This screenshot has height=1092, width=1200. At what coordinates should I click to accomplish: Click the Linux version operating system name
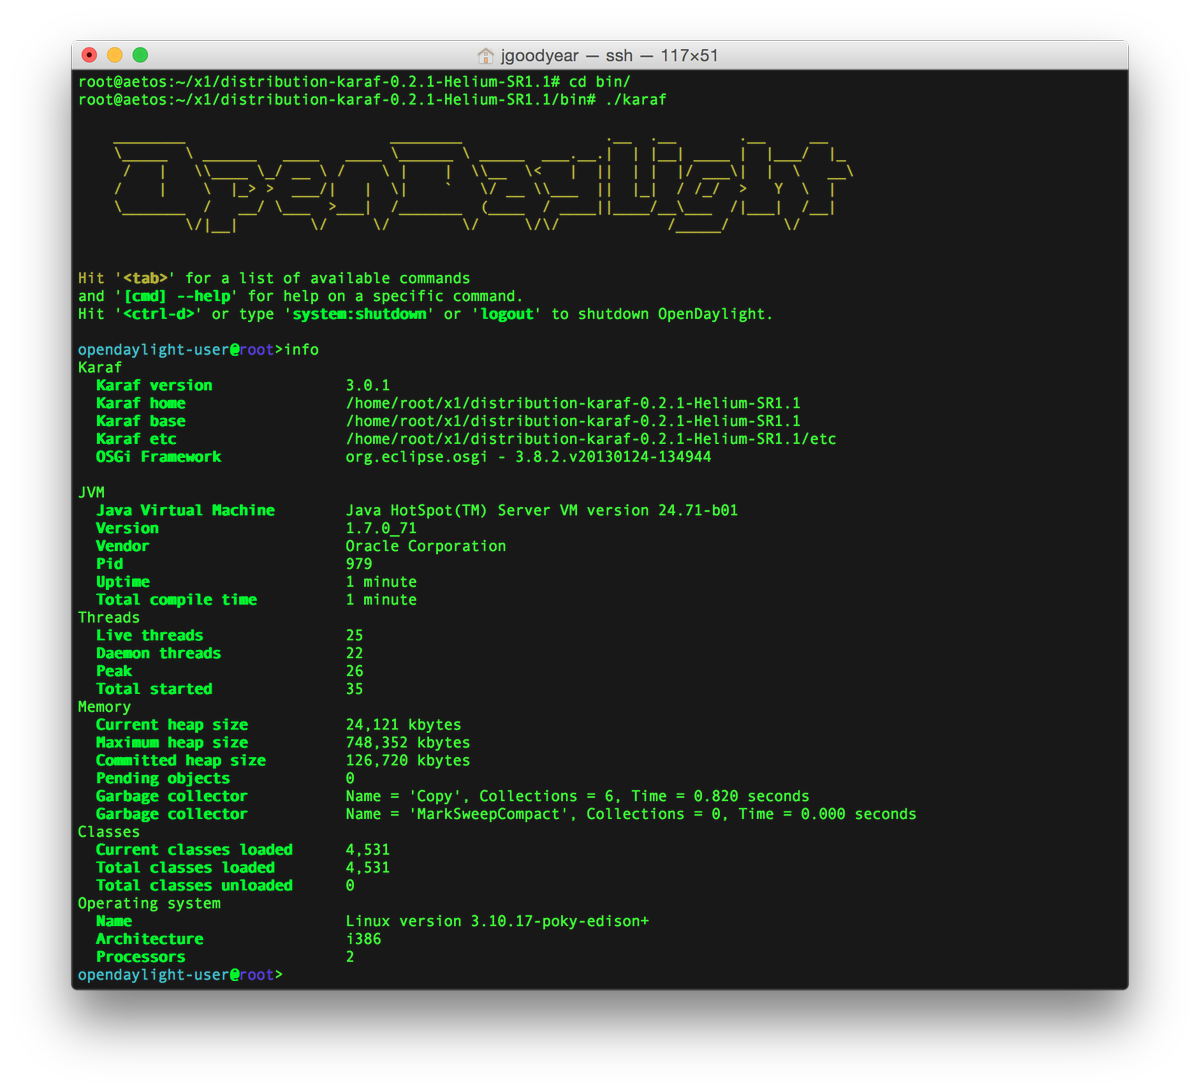coord(495,920)
